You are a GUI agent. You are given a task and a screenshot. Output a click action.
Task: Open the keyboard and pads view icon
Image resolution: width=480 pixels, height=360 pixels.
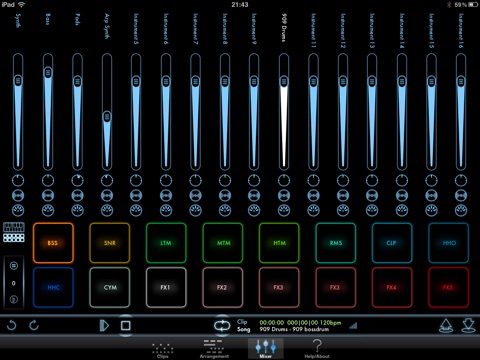pos(14,232)
